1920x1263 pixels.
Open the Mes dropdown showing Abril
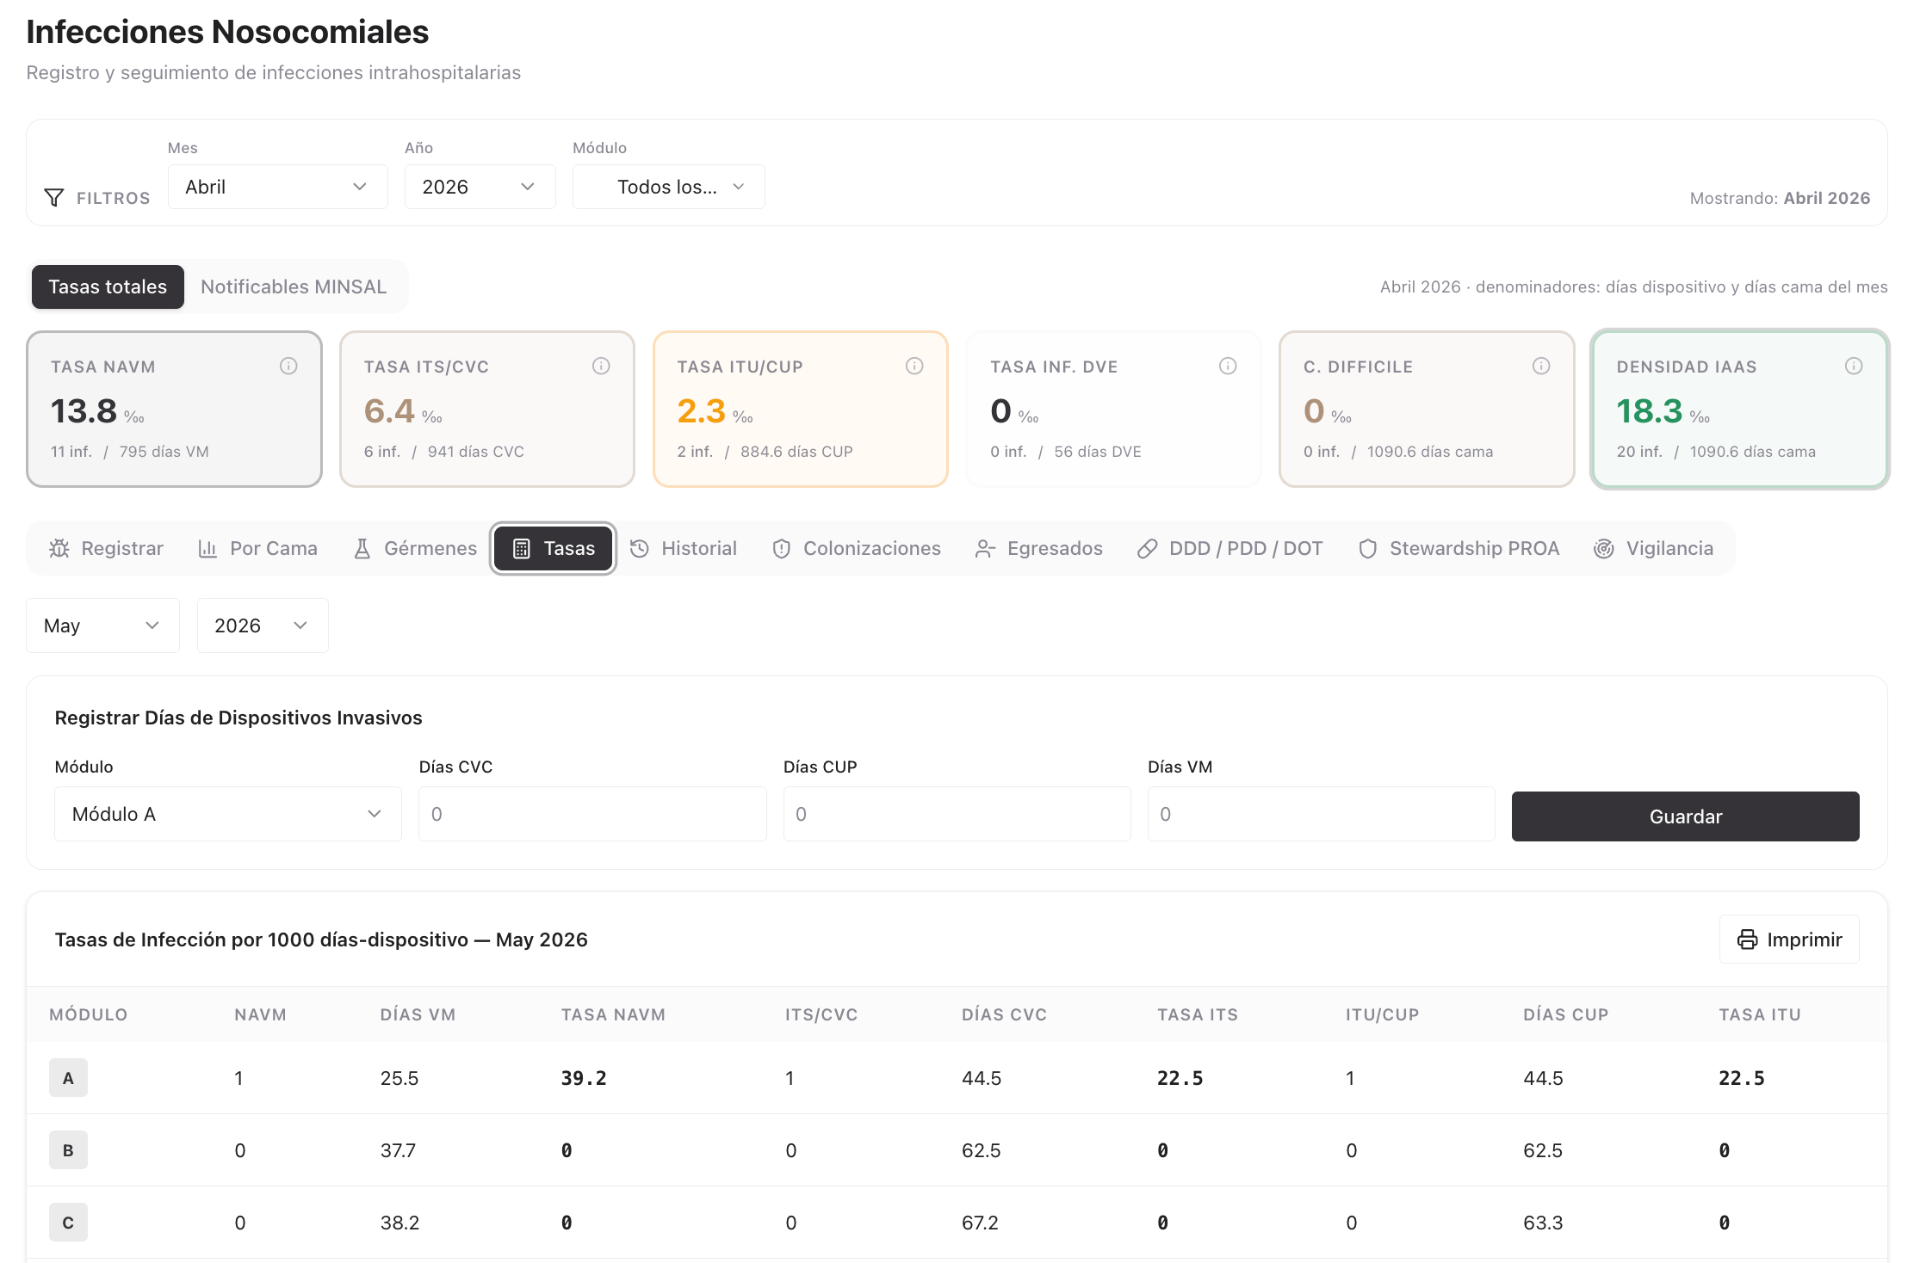(277, 187)
